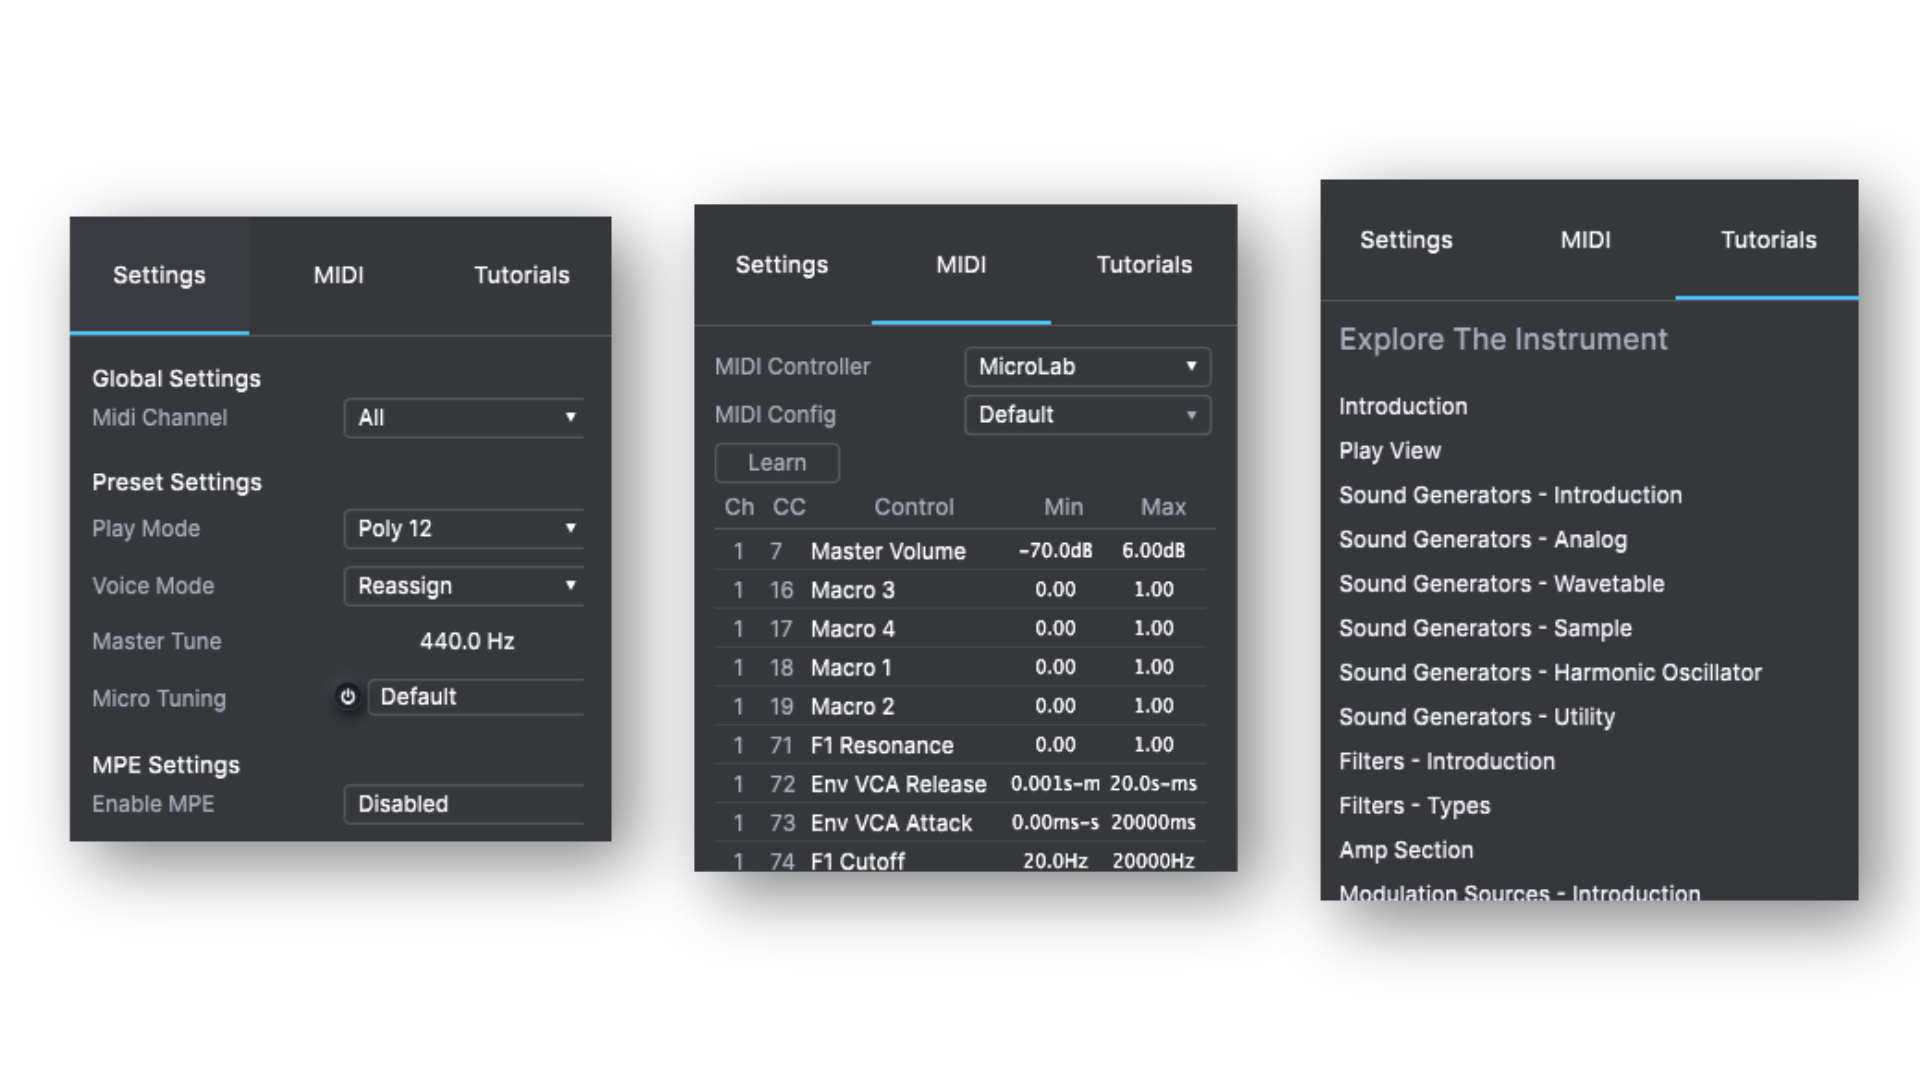
Task: Open the MIDI Controller MicroLab dropdown
Action: point(1087,367)
